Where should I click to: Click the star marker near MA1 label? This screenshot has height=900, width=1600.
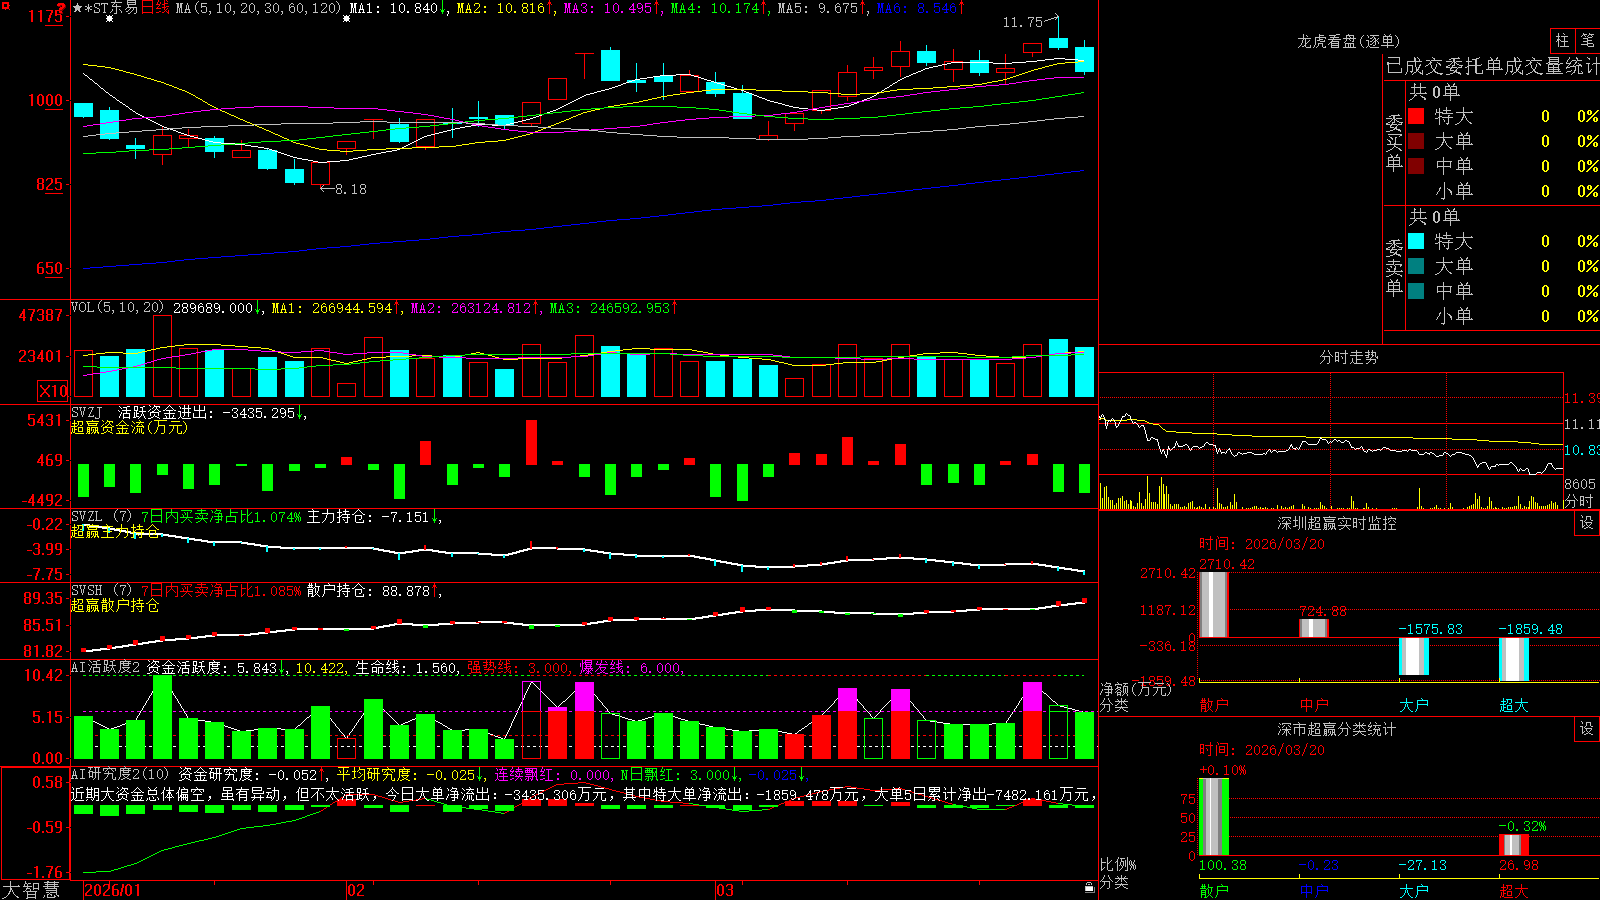pos(347,19)
